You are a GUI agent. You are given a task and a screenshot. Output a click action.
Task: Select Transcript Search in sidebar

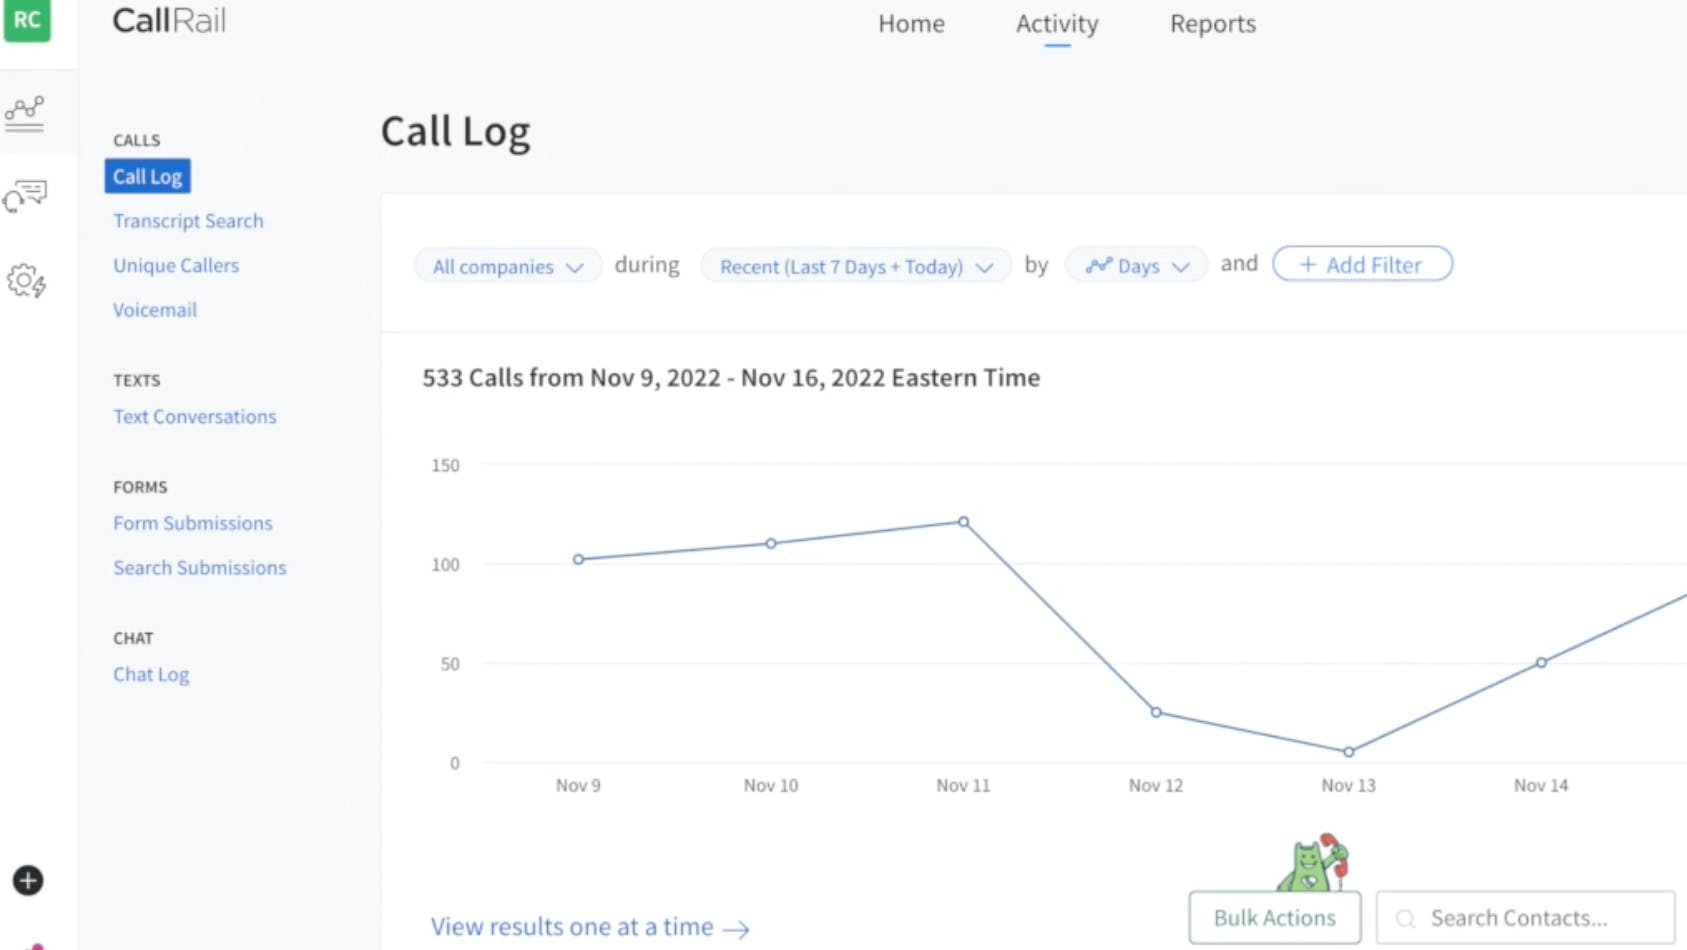pyautogui.click(x=188, y=220)
